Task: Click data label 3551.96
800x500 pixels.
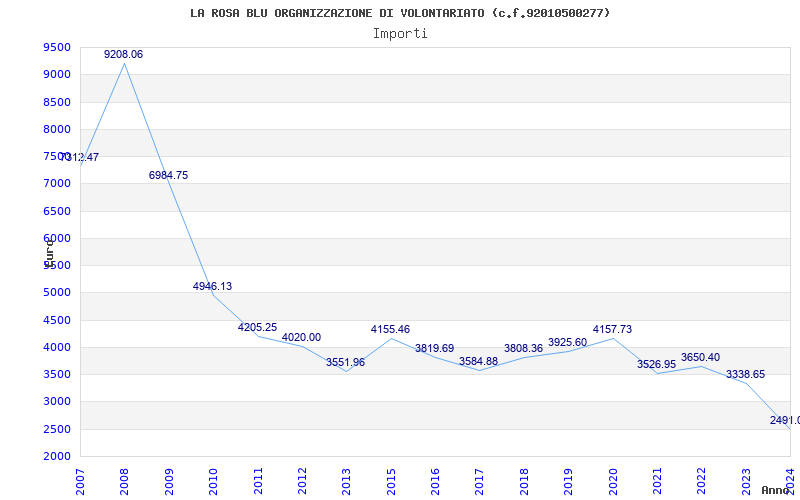Action: 345,362
